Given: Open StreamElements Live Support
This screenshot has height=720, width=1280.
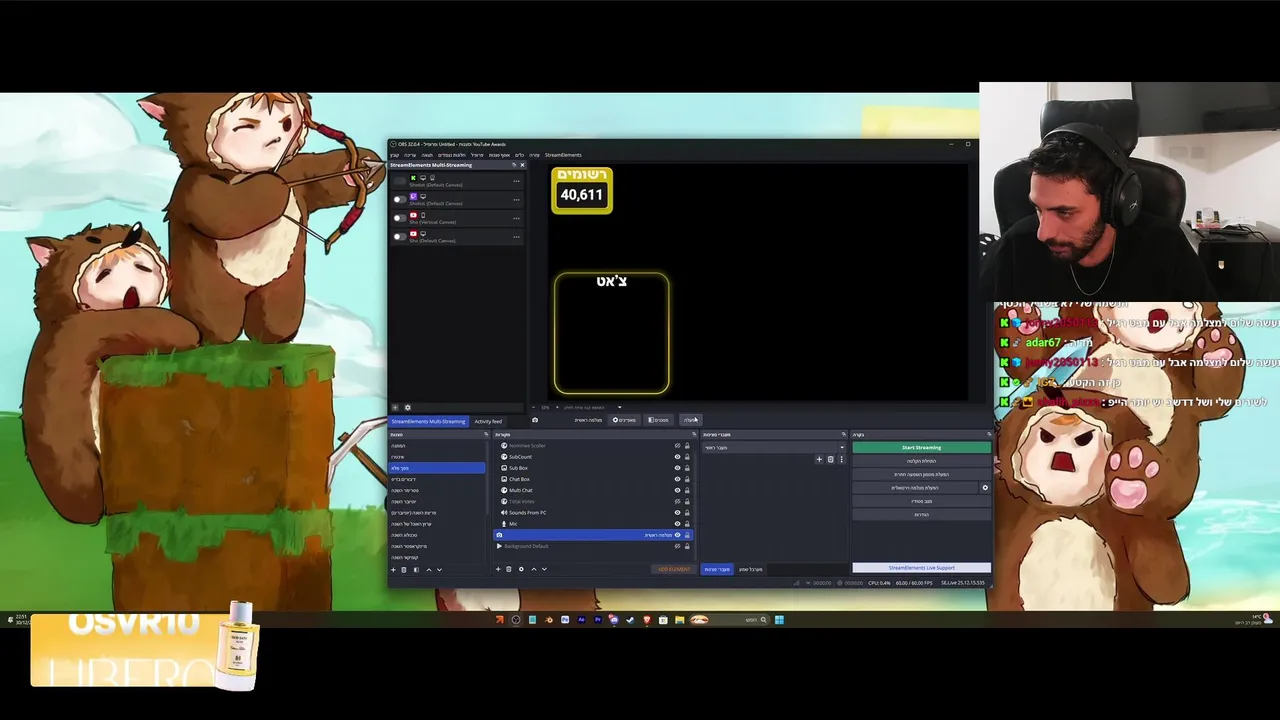Looking at the screenshot, I should pyautogui.click(x=921, y=568).
